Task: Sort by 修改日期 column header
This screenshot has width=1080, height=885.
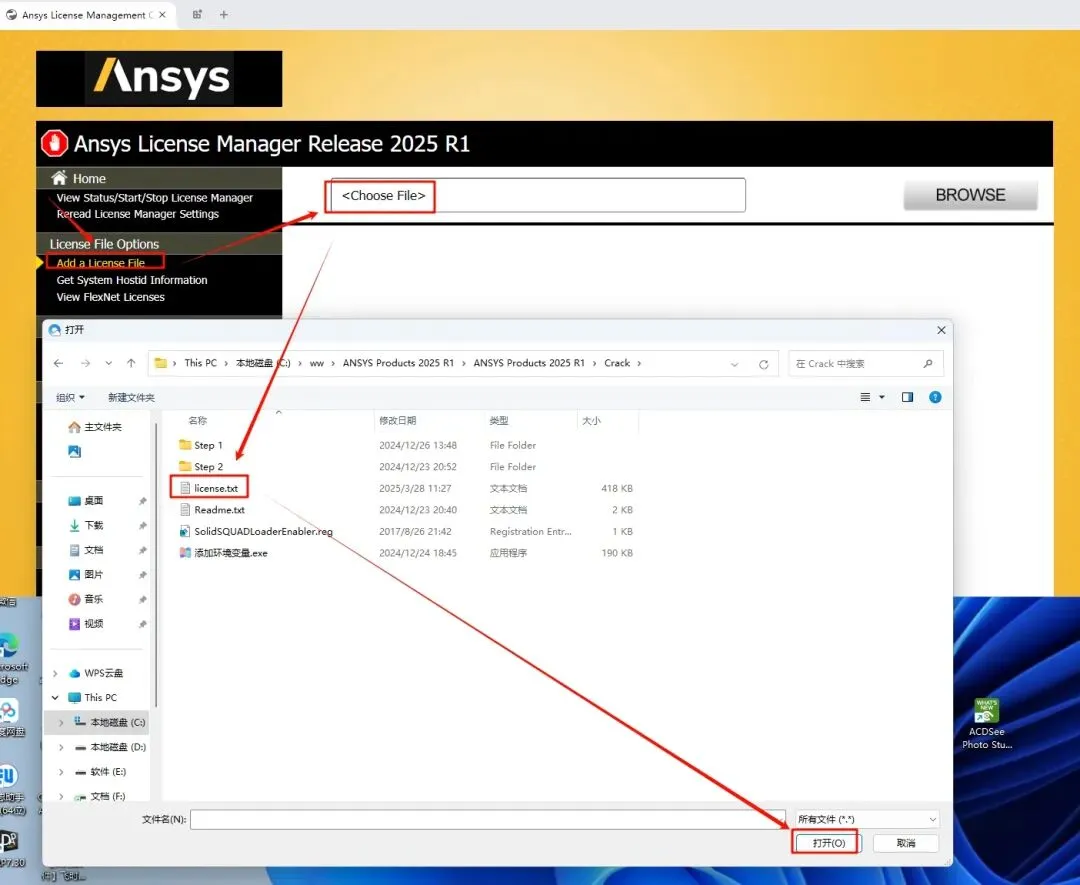Action: (x=397, y=420)
